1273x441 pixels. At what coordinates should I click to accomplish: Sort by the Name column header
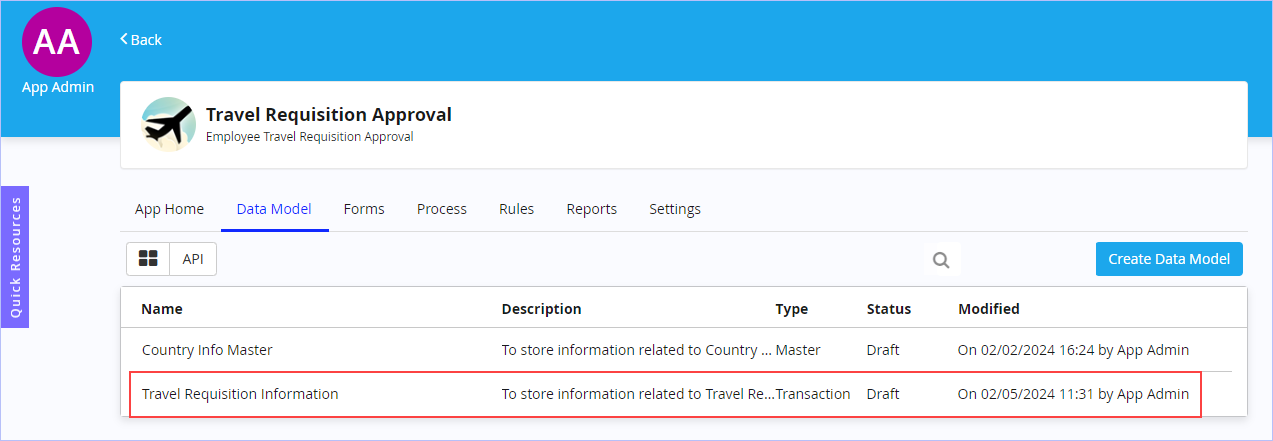tap(162, 309)
